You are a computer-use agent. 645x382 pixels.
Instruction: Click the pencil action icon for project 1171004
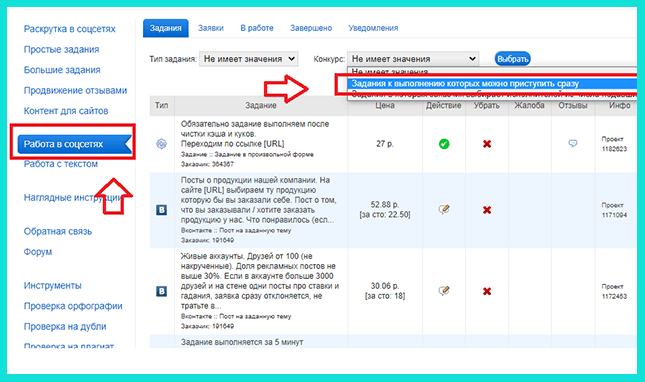(x=444, y=209)
